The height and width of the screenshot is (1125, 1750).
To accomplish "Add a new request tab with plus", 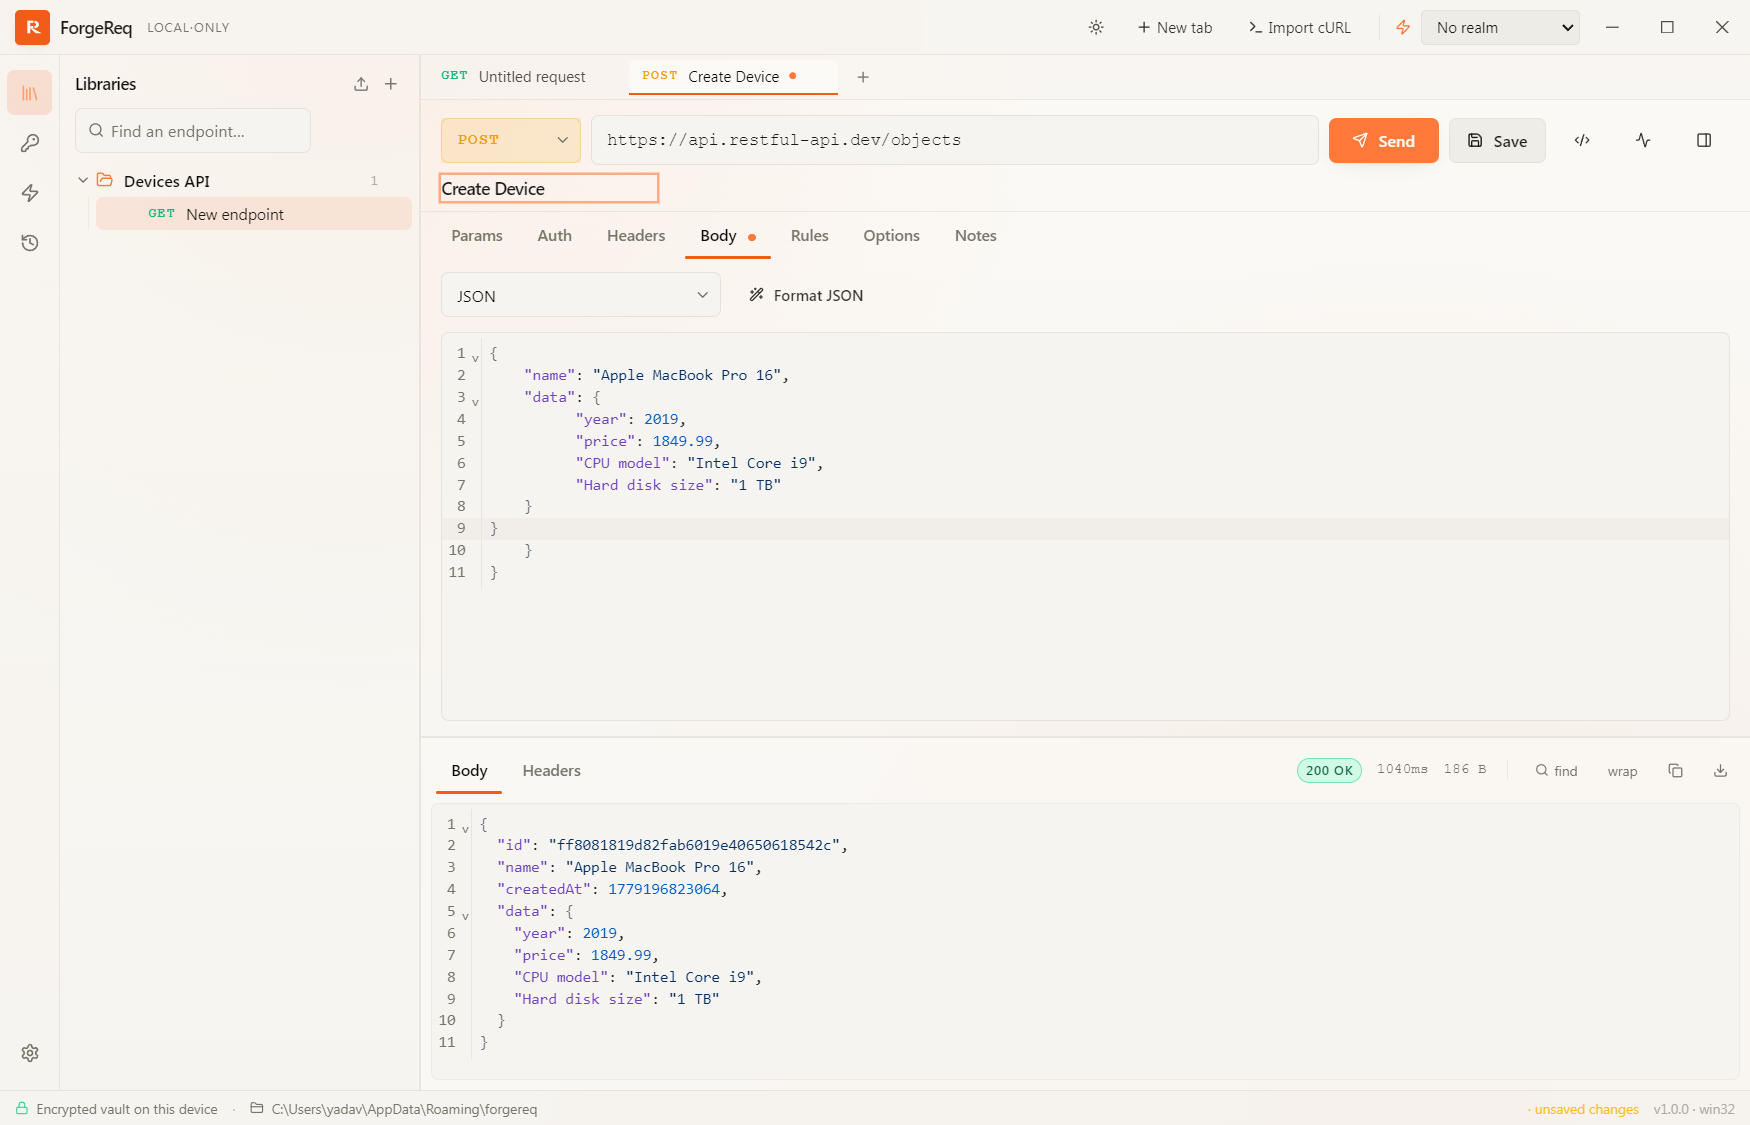I will 863,77.
